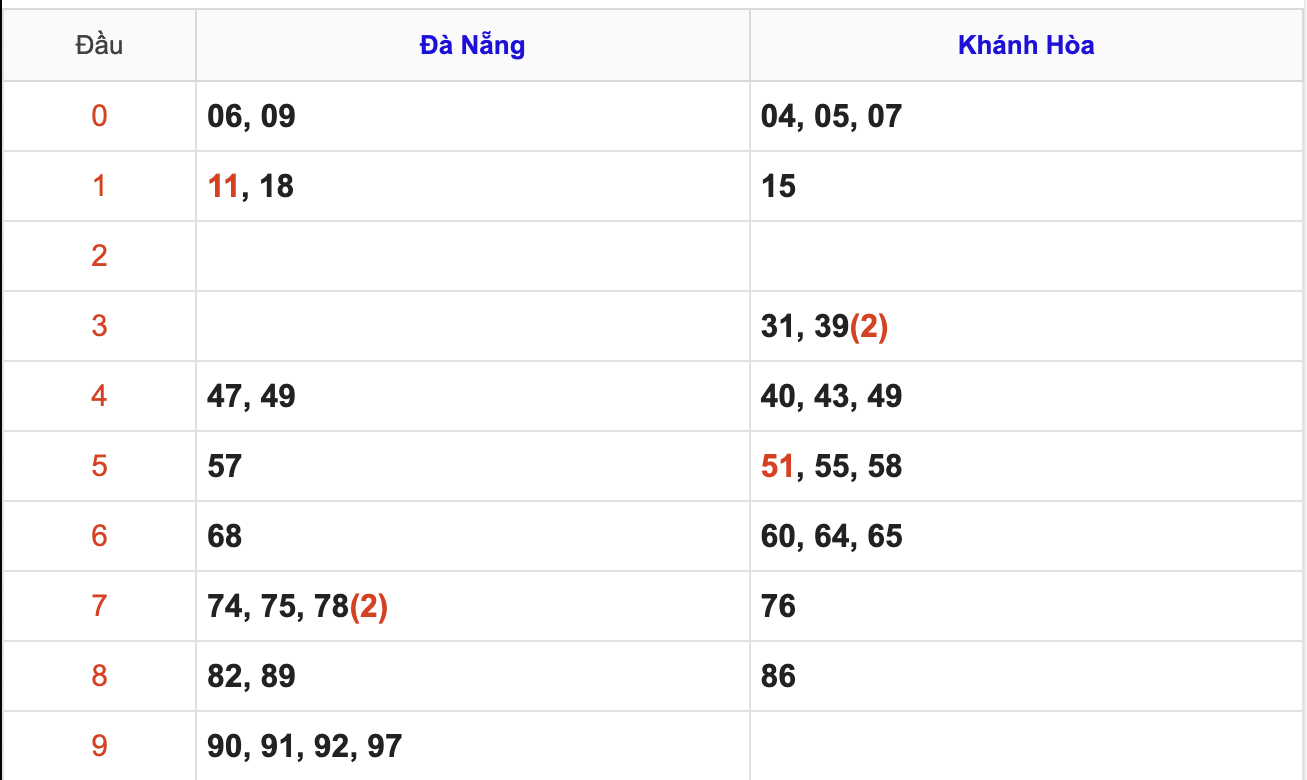Screen dimensions: 1307x780
Task: Click the number 86 in Khánh Hòa column
Action: 778,676
